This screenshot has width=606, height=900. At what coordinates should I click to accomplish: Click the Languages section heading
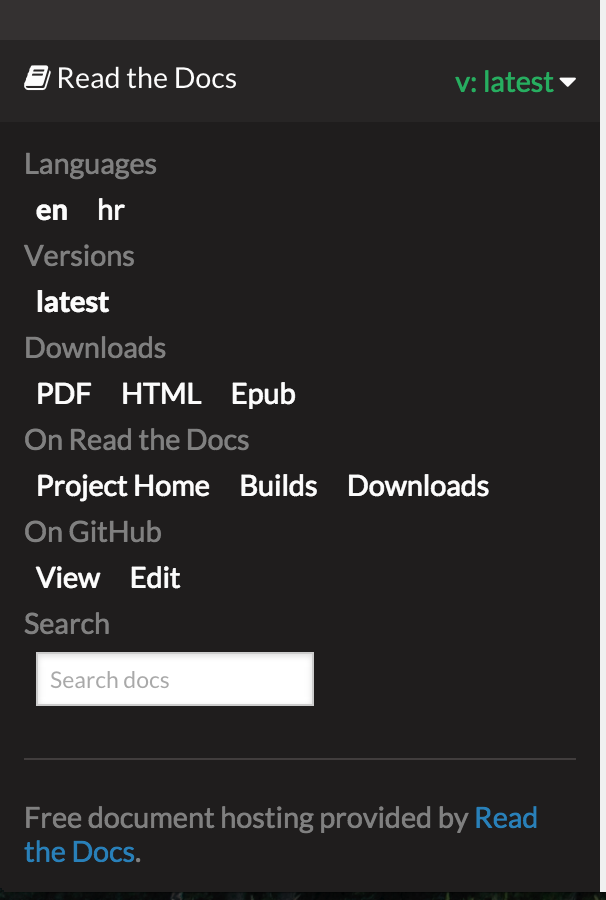pos(90,164)
